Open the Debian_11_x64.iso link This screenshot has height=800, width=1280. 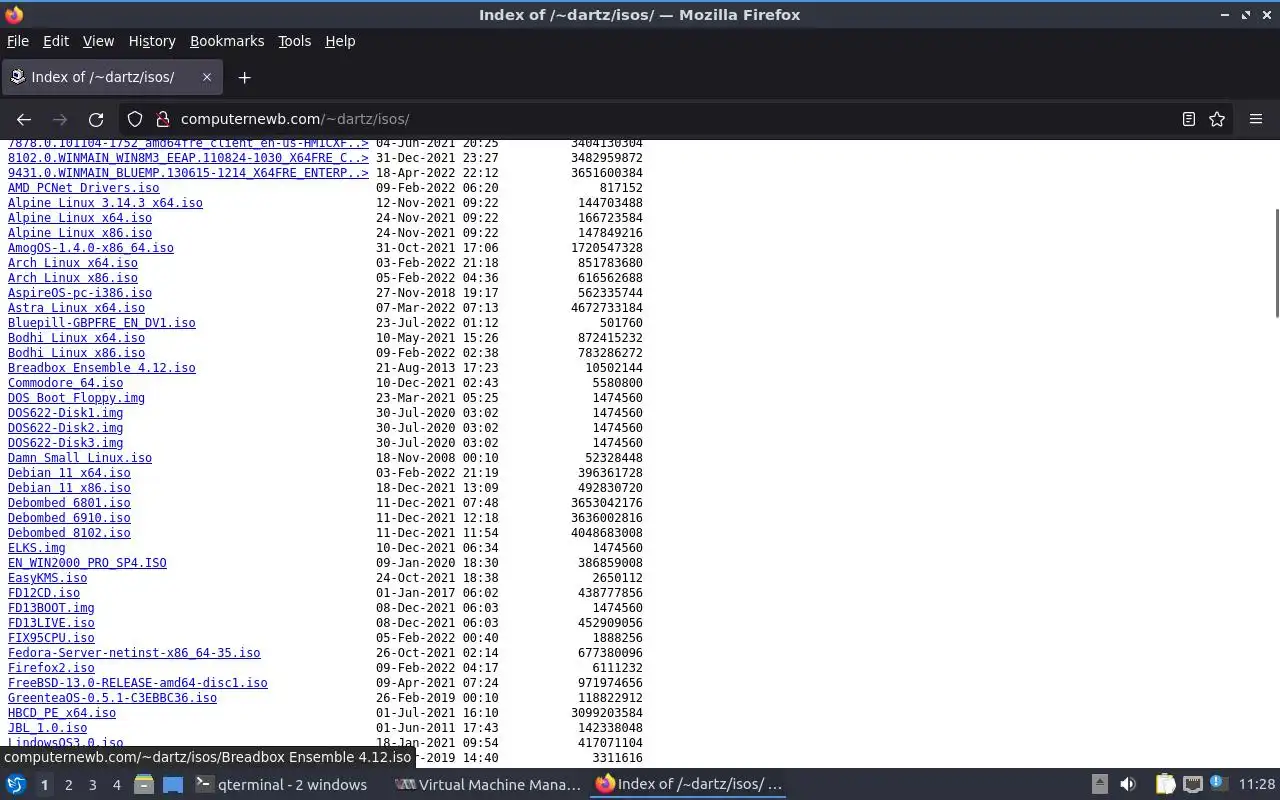[x=69, y=473]
